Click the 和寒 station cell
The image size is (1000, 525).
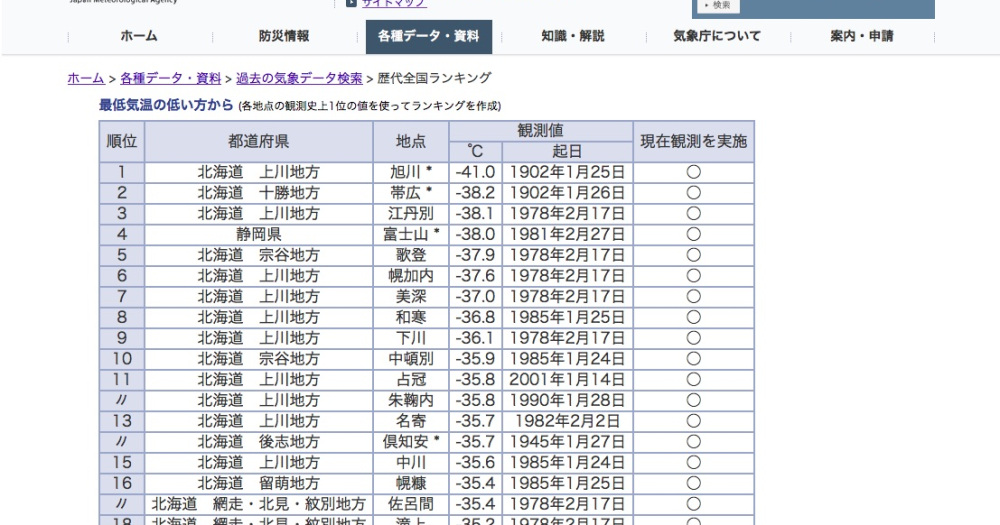pyautogui.click(x=411, y=318)
